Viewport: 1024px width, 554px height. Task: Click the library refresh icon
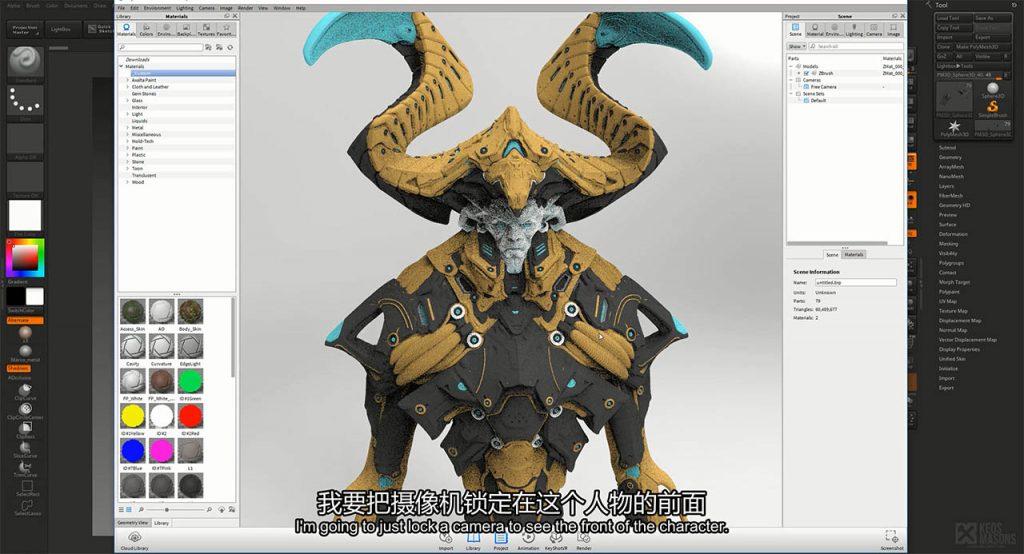230,48
